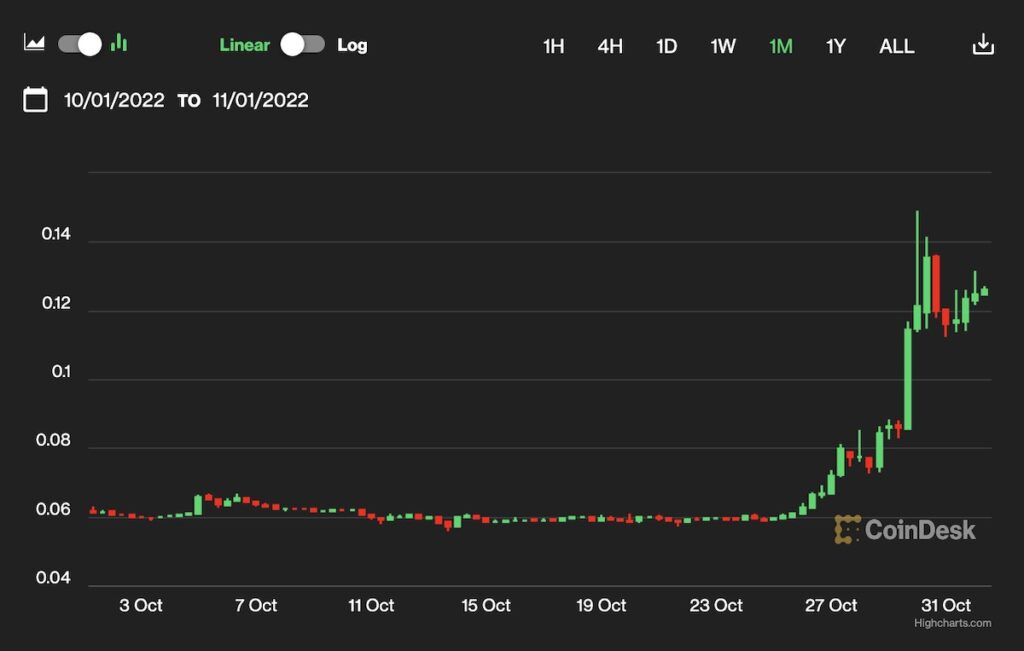
Task: Show the 1Y time range
Action: point(836,46)
